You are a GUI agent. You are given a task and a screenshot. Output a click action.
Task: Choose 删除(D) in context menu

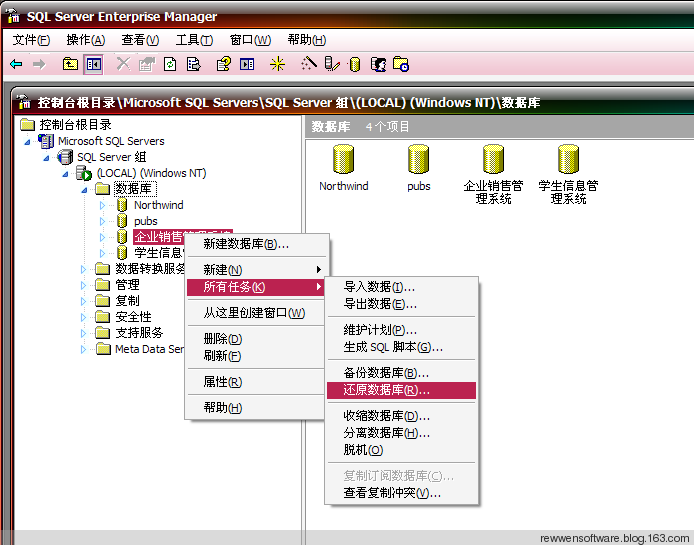256,339
